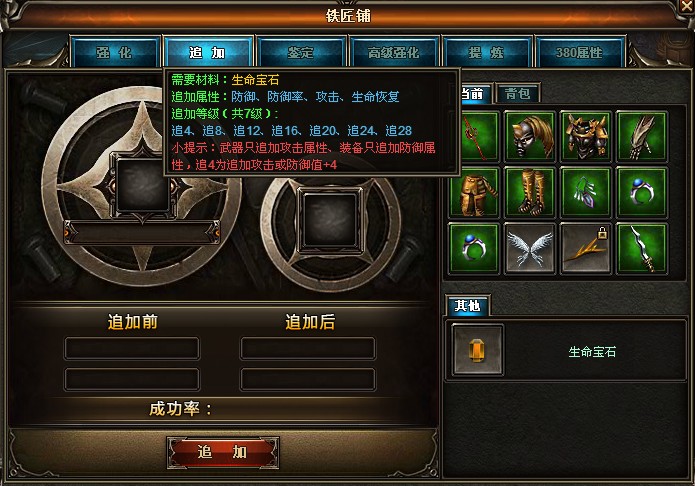Switch to the 强化 tab
695x486 pixels.
115,53
